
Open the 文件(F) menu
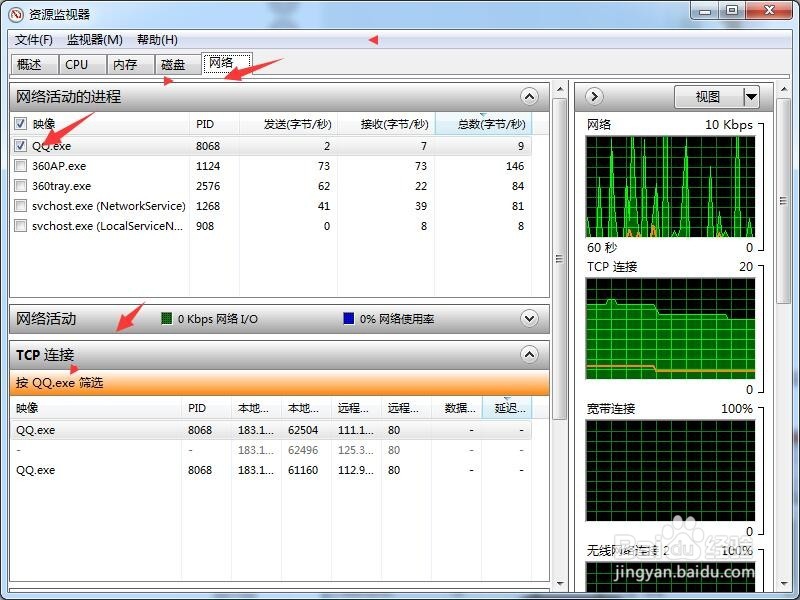tap(34, 40)
